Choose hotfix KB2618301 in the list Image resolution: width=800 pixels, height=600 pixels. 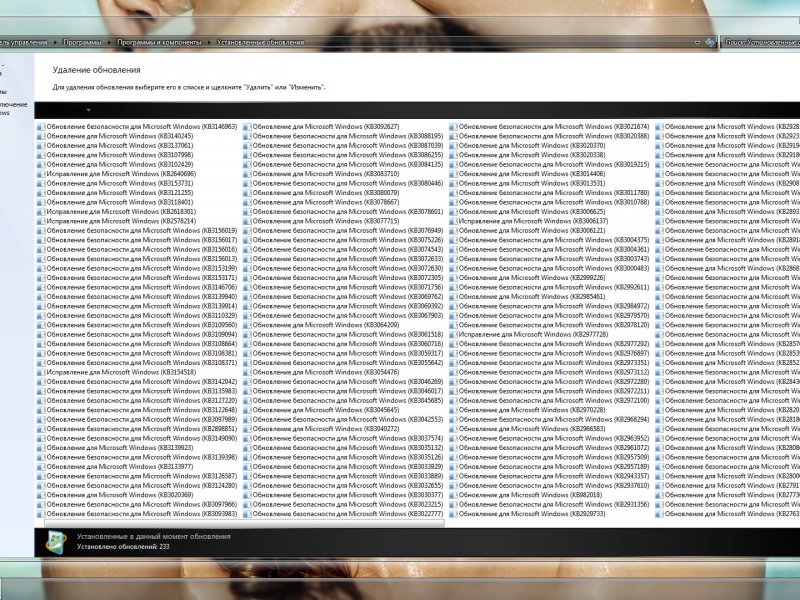[x=117, y=212]
